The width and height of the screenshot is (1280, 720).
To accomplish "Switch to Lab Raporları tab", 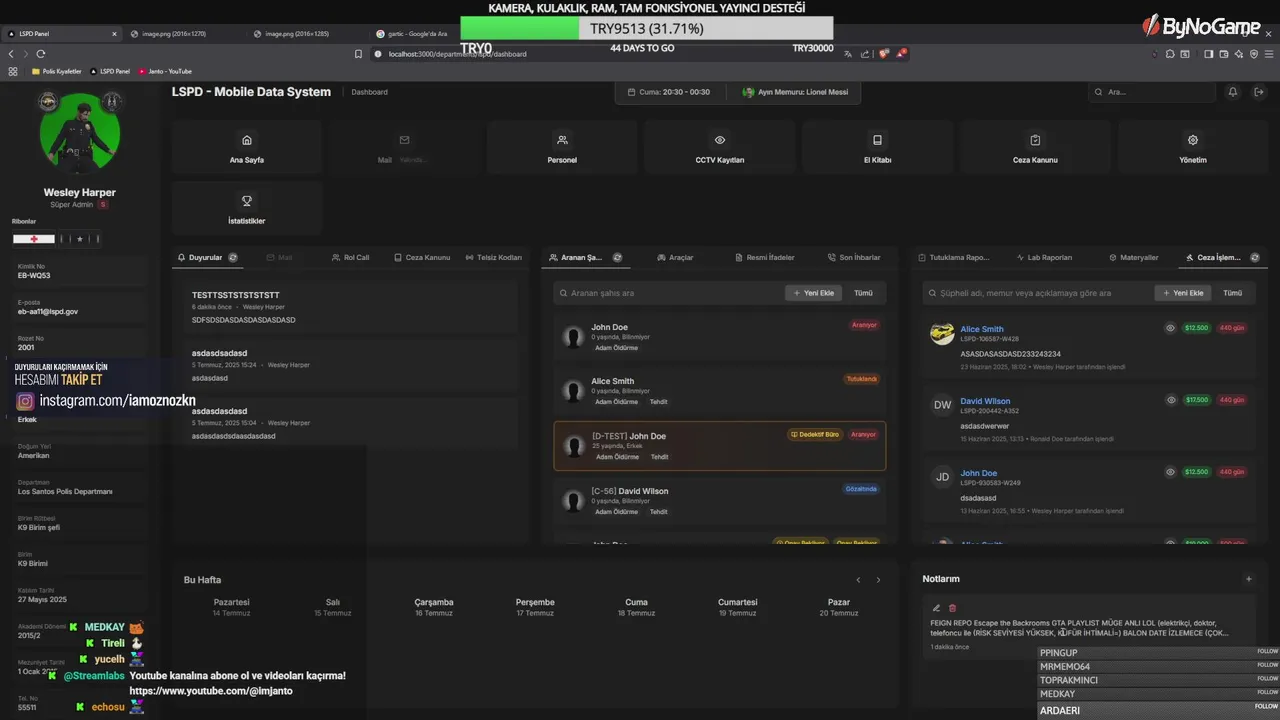I will coord(1043,257).
